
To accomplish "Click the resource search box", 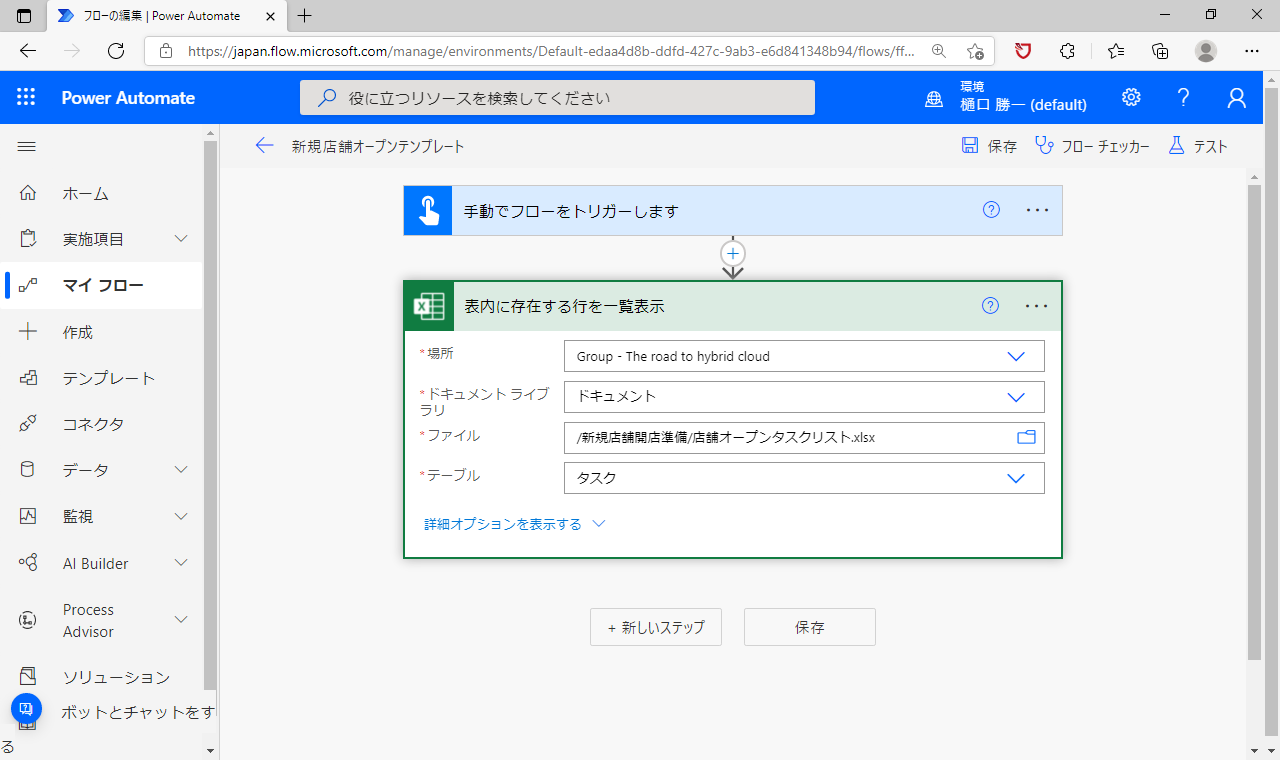I will click(557, 98).
